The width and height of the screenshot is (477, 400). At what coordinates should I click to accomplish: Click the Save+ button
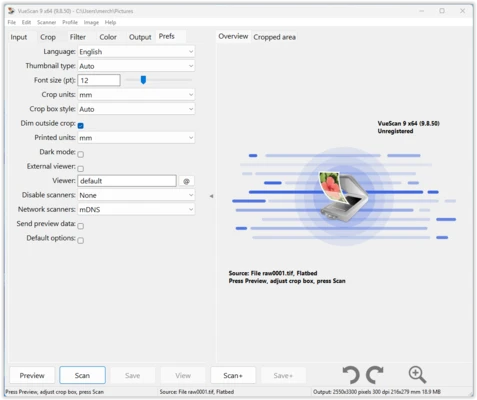click(283, 375)
